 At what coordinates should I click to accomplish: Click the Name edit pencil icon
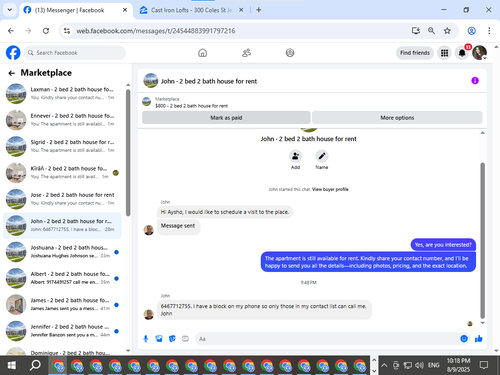click(x=322, y=156)
